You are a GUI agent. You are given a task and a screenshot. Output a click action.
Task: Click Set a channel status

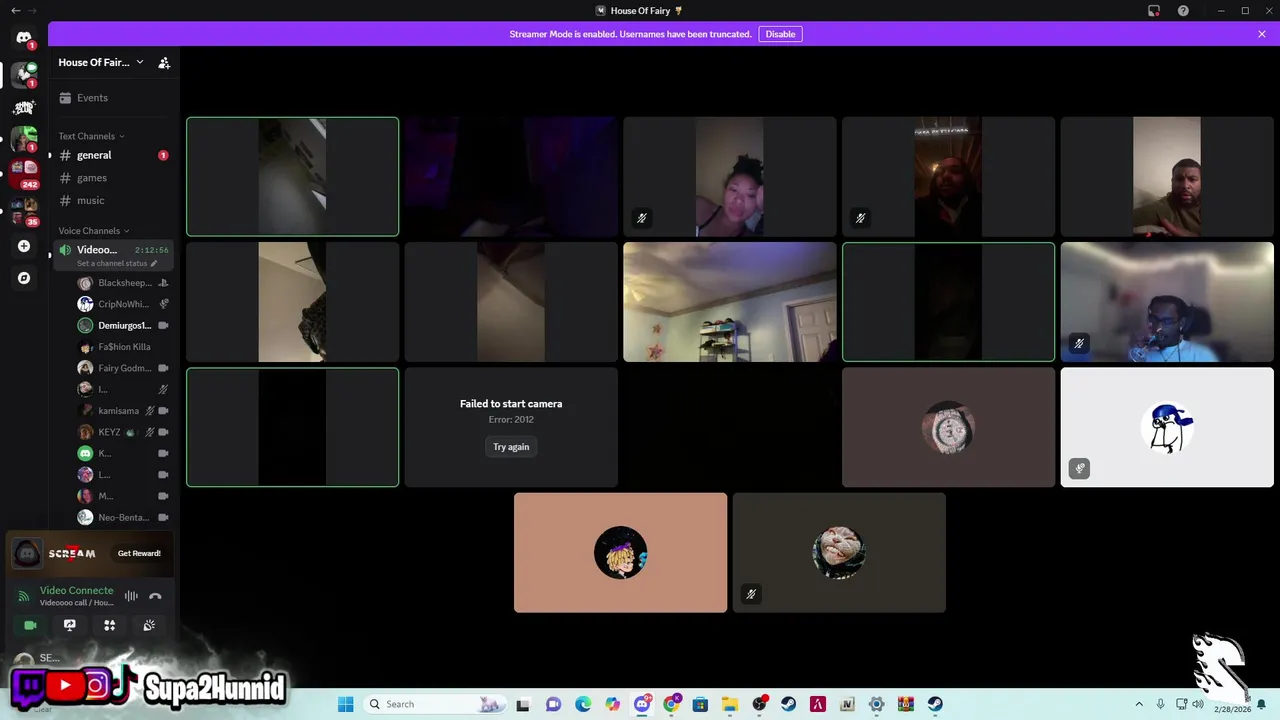point(112,264)
